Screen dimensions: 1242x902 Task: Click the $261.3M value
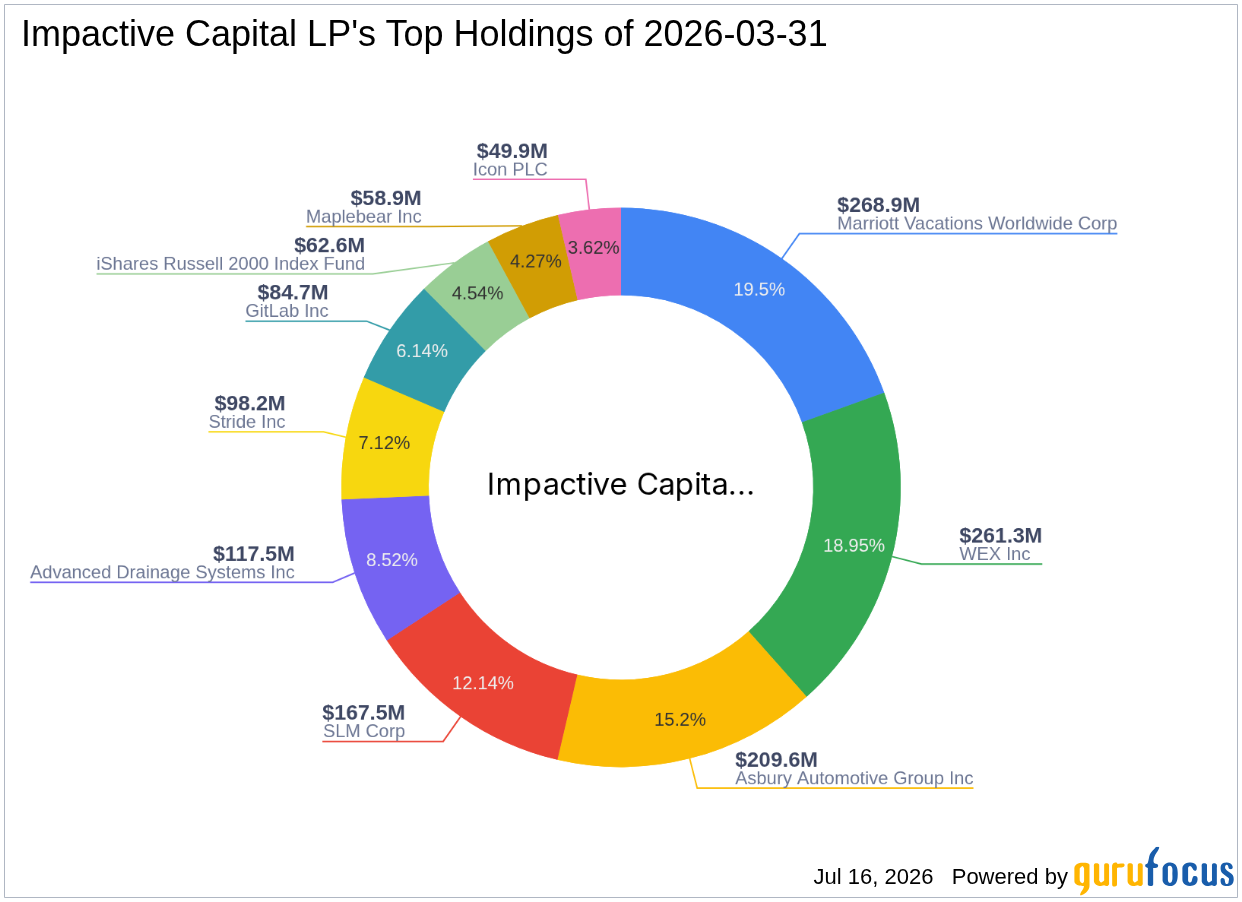point(1001,535)
